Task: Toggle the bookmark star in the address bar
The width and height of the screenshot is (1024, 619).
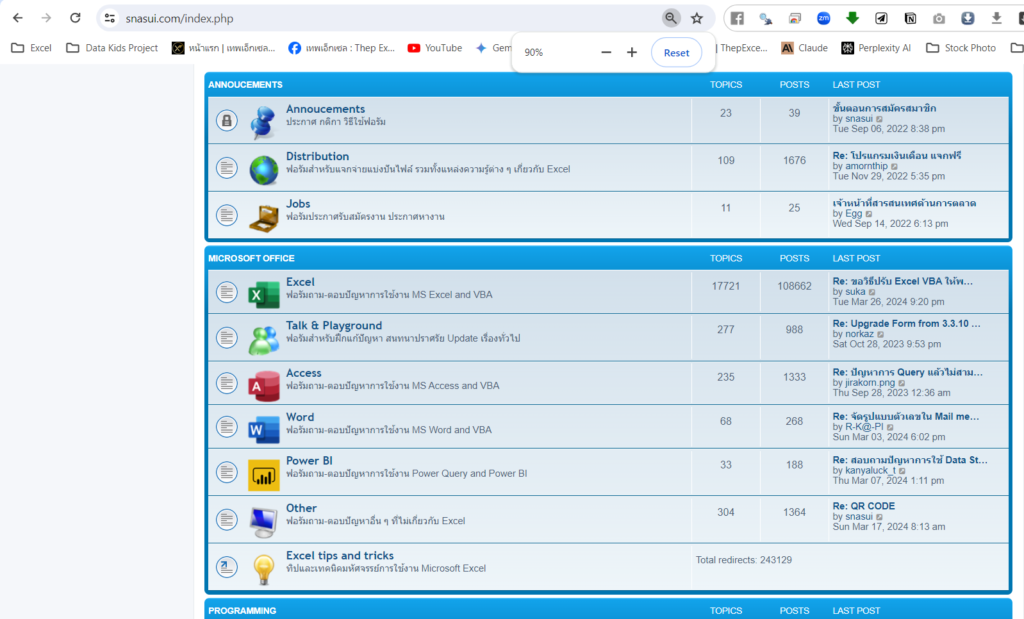Action: [x=697, y=17]
